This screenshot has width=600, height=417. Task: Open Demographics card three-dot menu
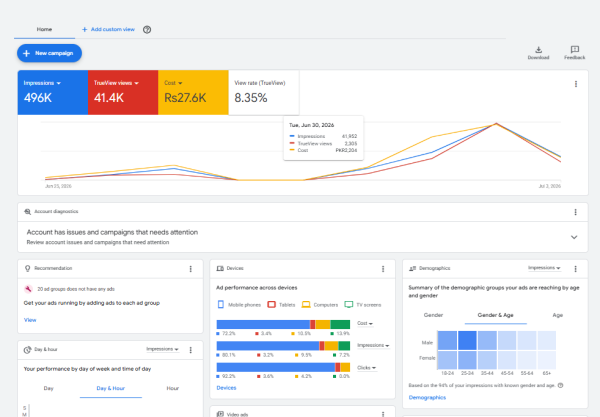(x=576, y=269)
